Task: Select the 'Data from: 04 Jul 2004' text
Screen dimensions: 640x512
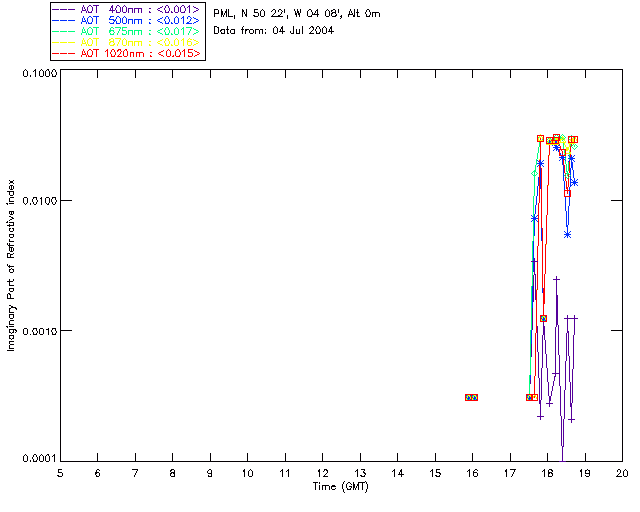Action: pos(274,31)
